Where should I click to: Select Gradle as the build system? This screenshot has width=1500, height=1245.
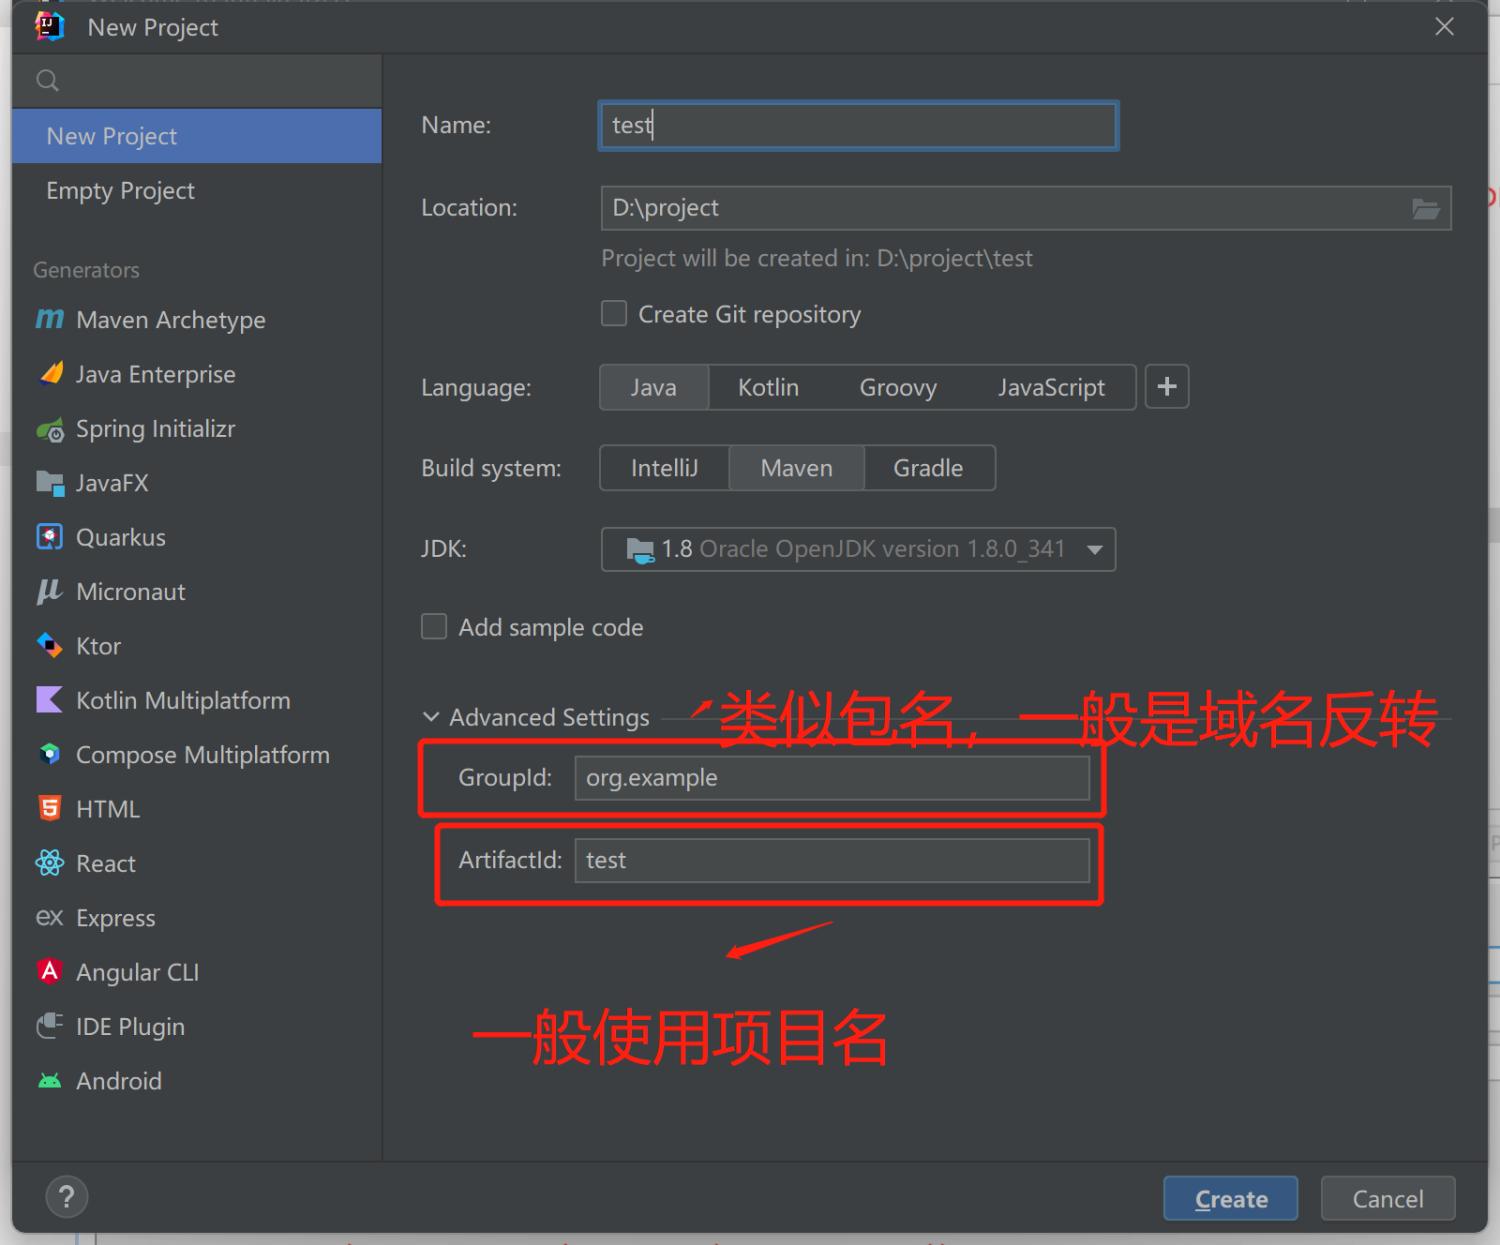(x=928, y=467)
